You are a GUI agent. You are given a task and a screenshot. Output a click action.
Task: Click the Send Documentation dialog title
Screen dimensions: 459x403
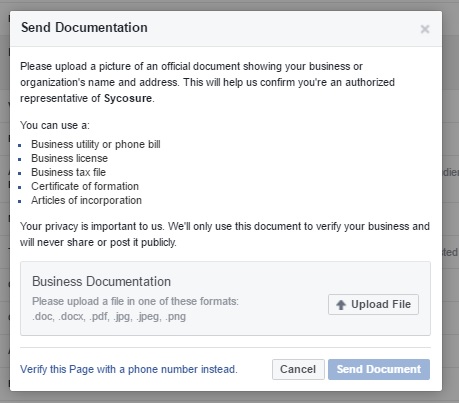pyautogui.click(x=84, y=27)
